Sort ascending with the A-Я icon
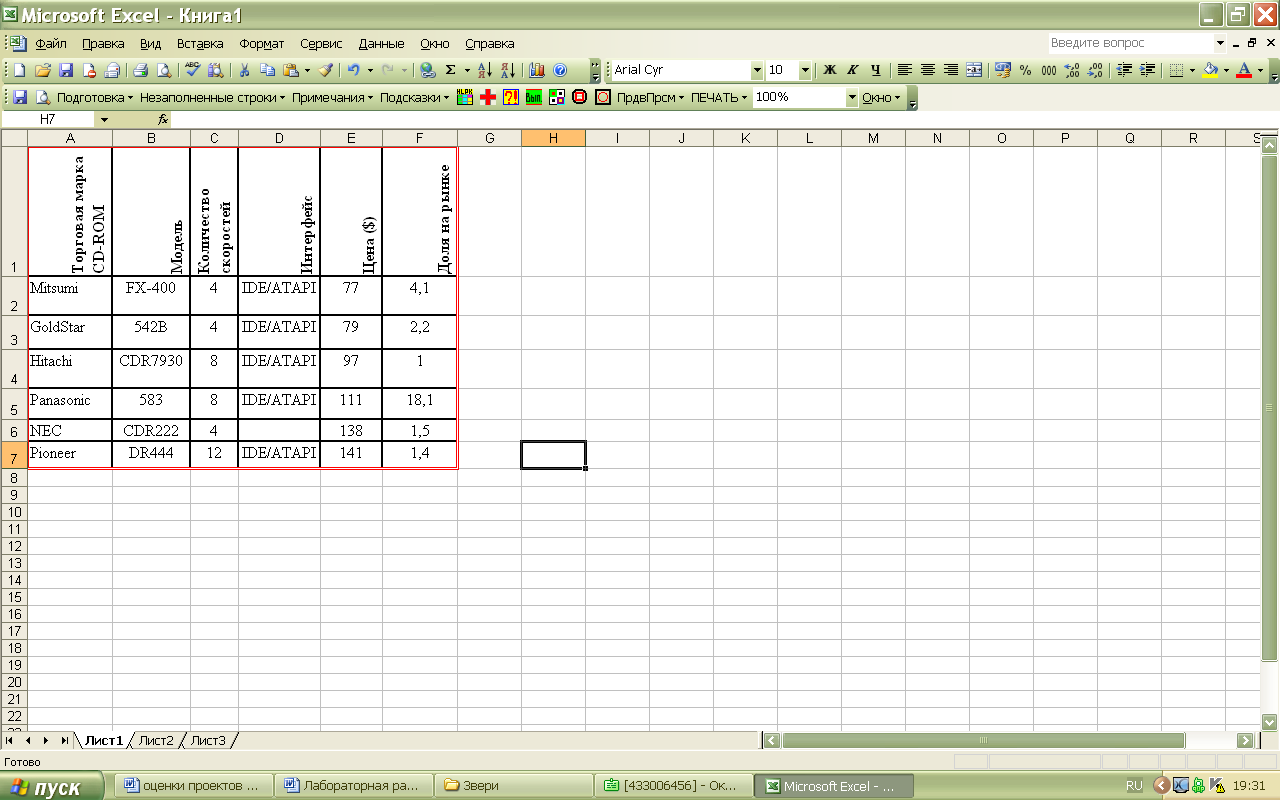Image resolution: width=1280 pixels, height=800 pixels. 485,70
